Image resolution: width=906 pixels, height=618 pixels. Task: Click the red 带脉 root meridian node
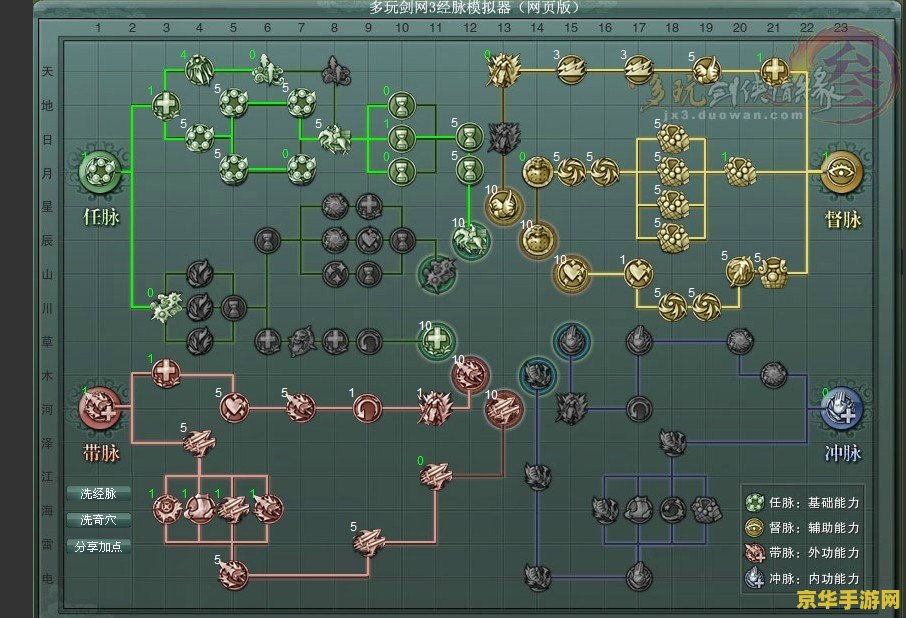pyautogui.click(x=100, y=408)
